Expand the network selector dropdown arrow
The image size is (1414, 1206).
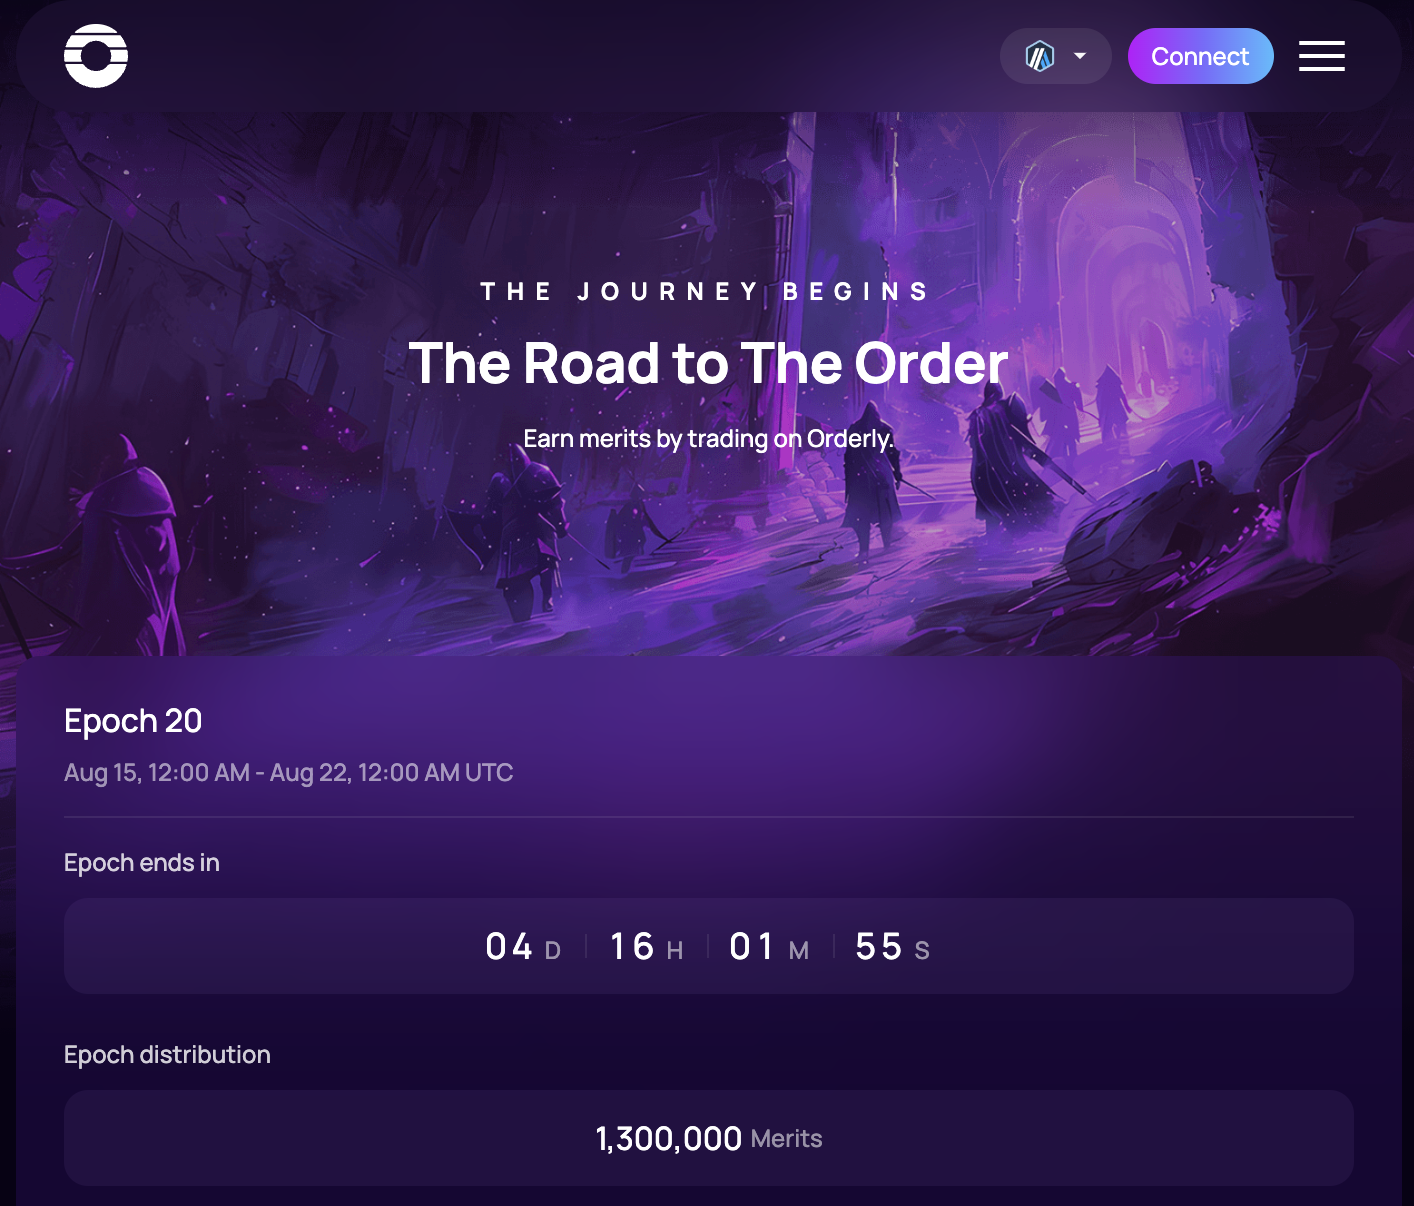(1080, 56)
